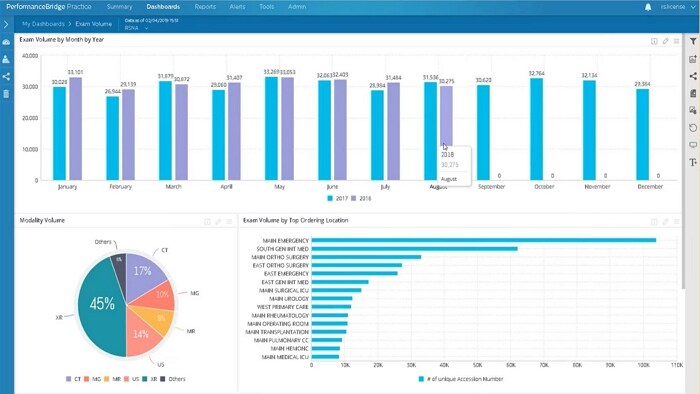Edit Top Ordering Location widget with pencil icon
The image size is (700, 394).
665,221
